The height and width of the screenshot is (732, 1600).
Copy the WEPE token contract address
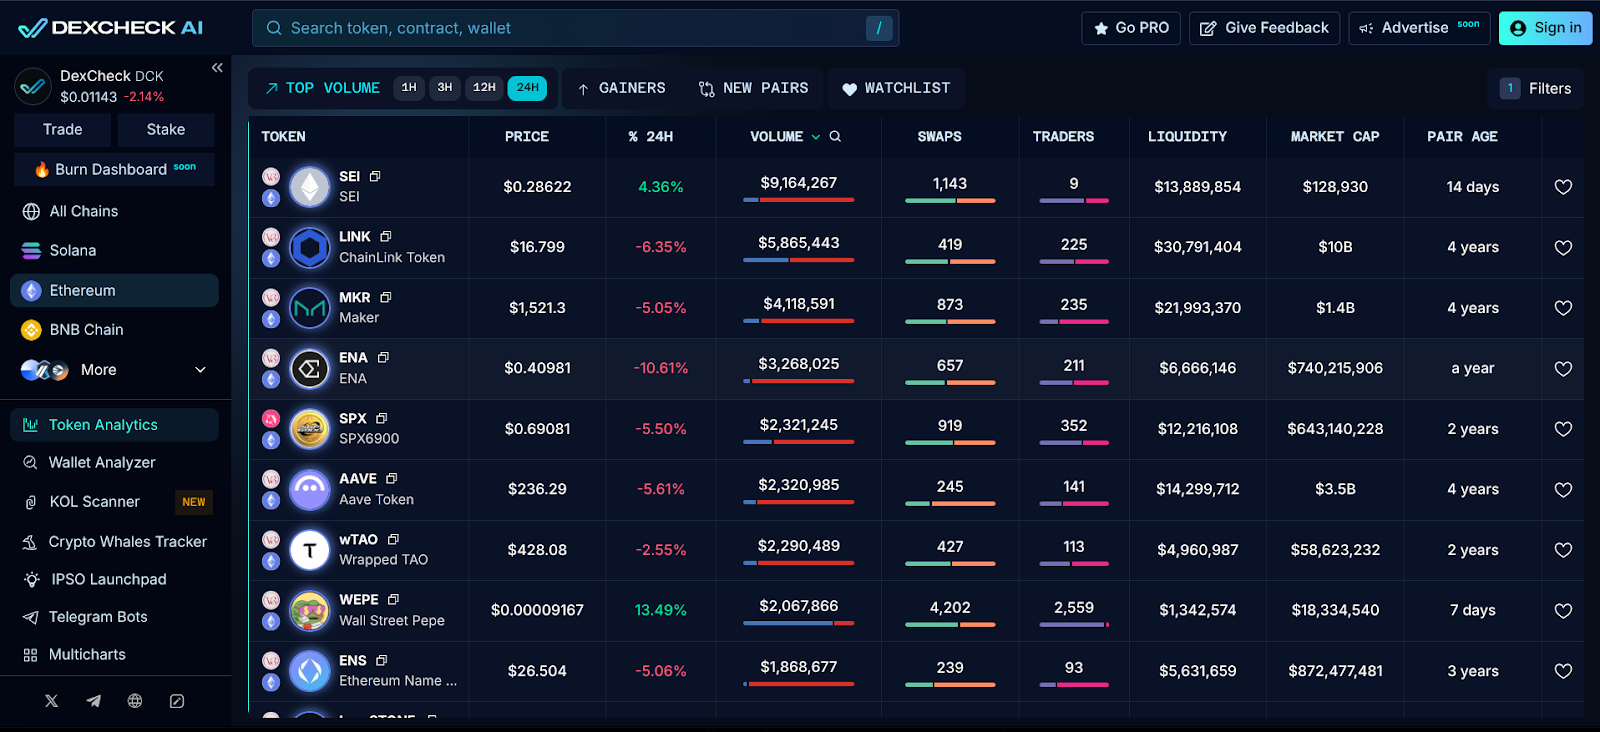pos(393,600)
